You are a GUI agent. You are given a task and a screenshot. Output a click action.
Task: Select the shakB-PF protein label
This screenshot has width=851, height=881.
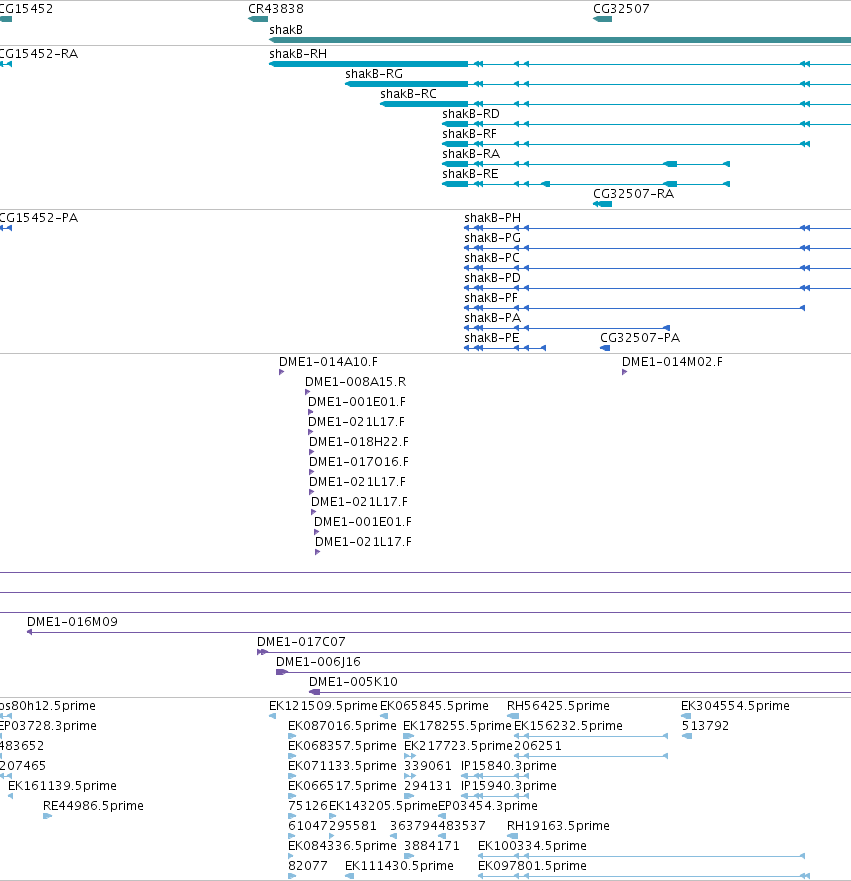coord(491,298)
